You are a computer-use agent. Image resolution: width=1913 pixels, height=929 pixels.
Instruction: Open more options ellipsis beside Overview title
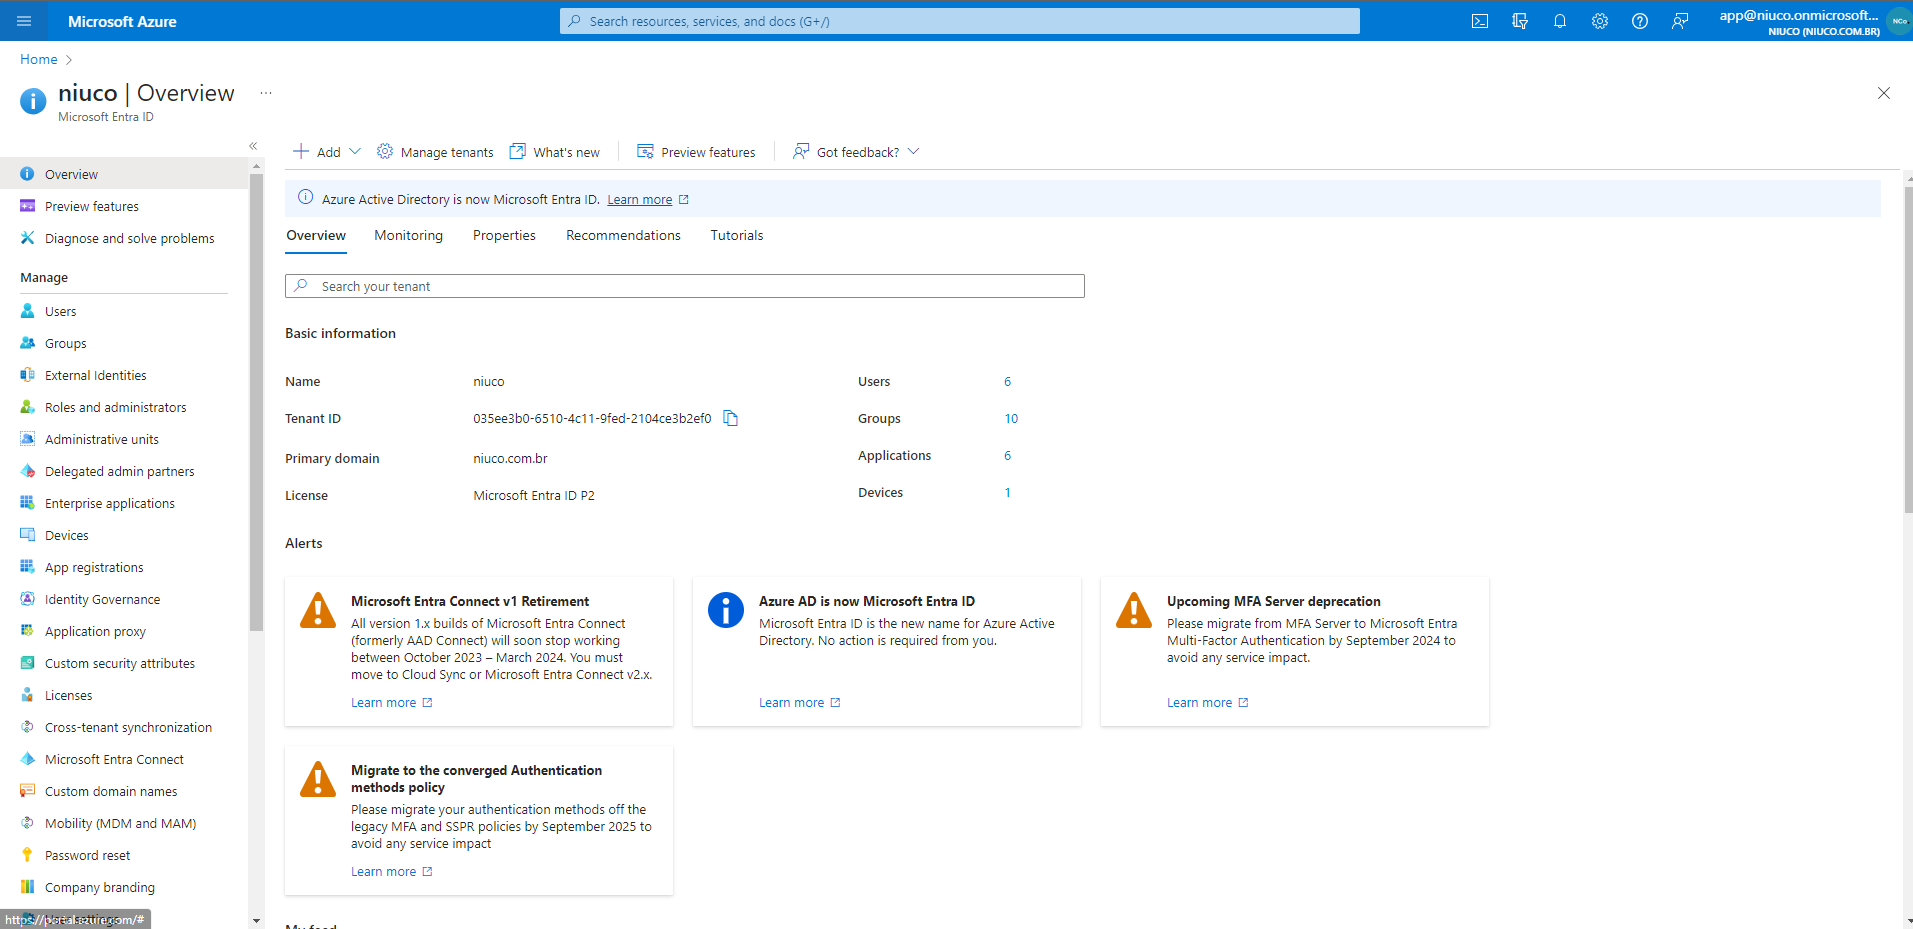[x=266, y=93]
